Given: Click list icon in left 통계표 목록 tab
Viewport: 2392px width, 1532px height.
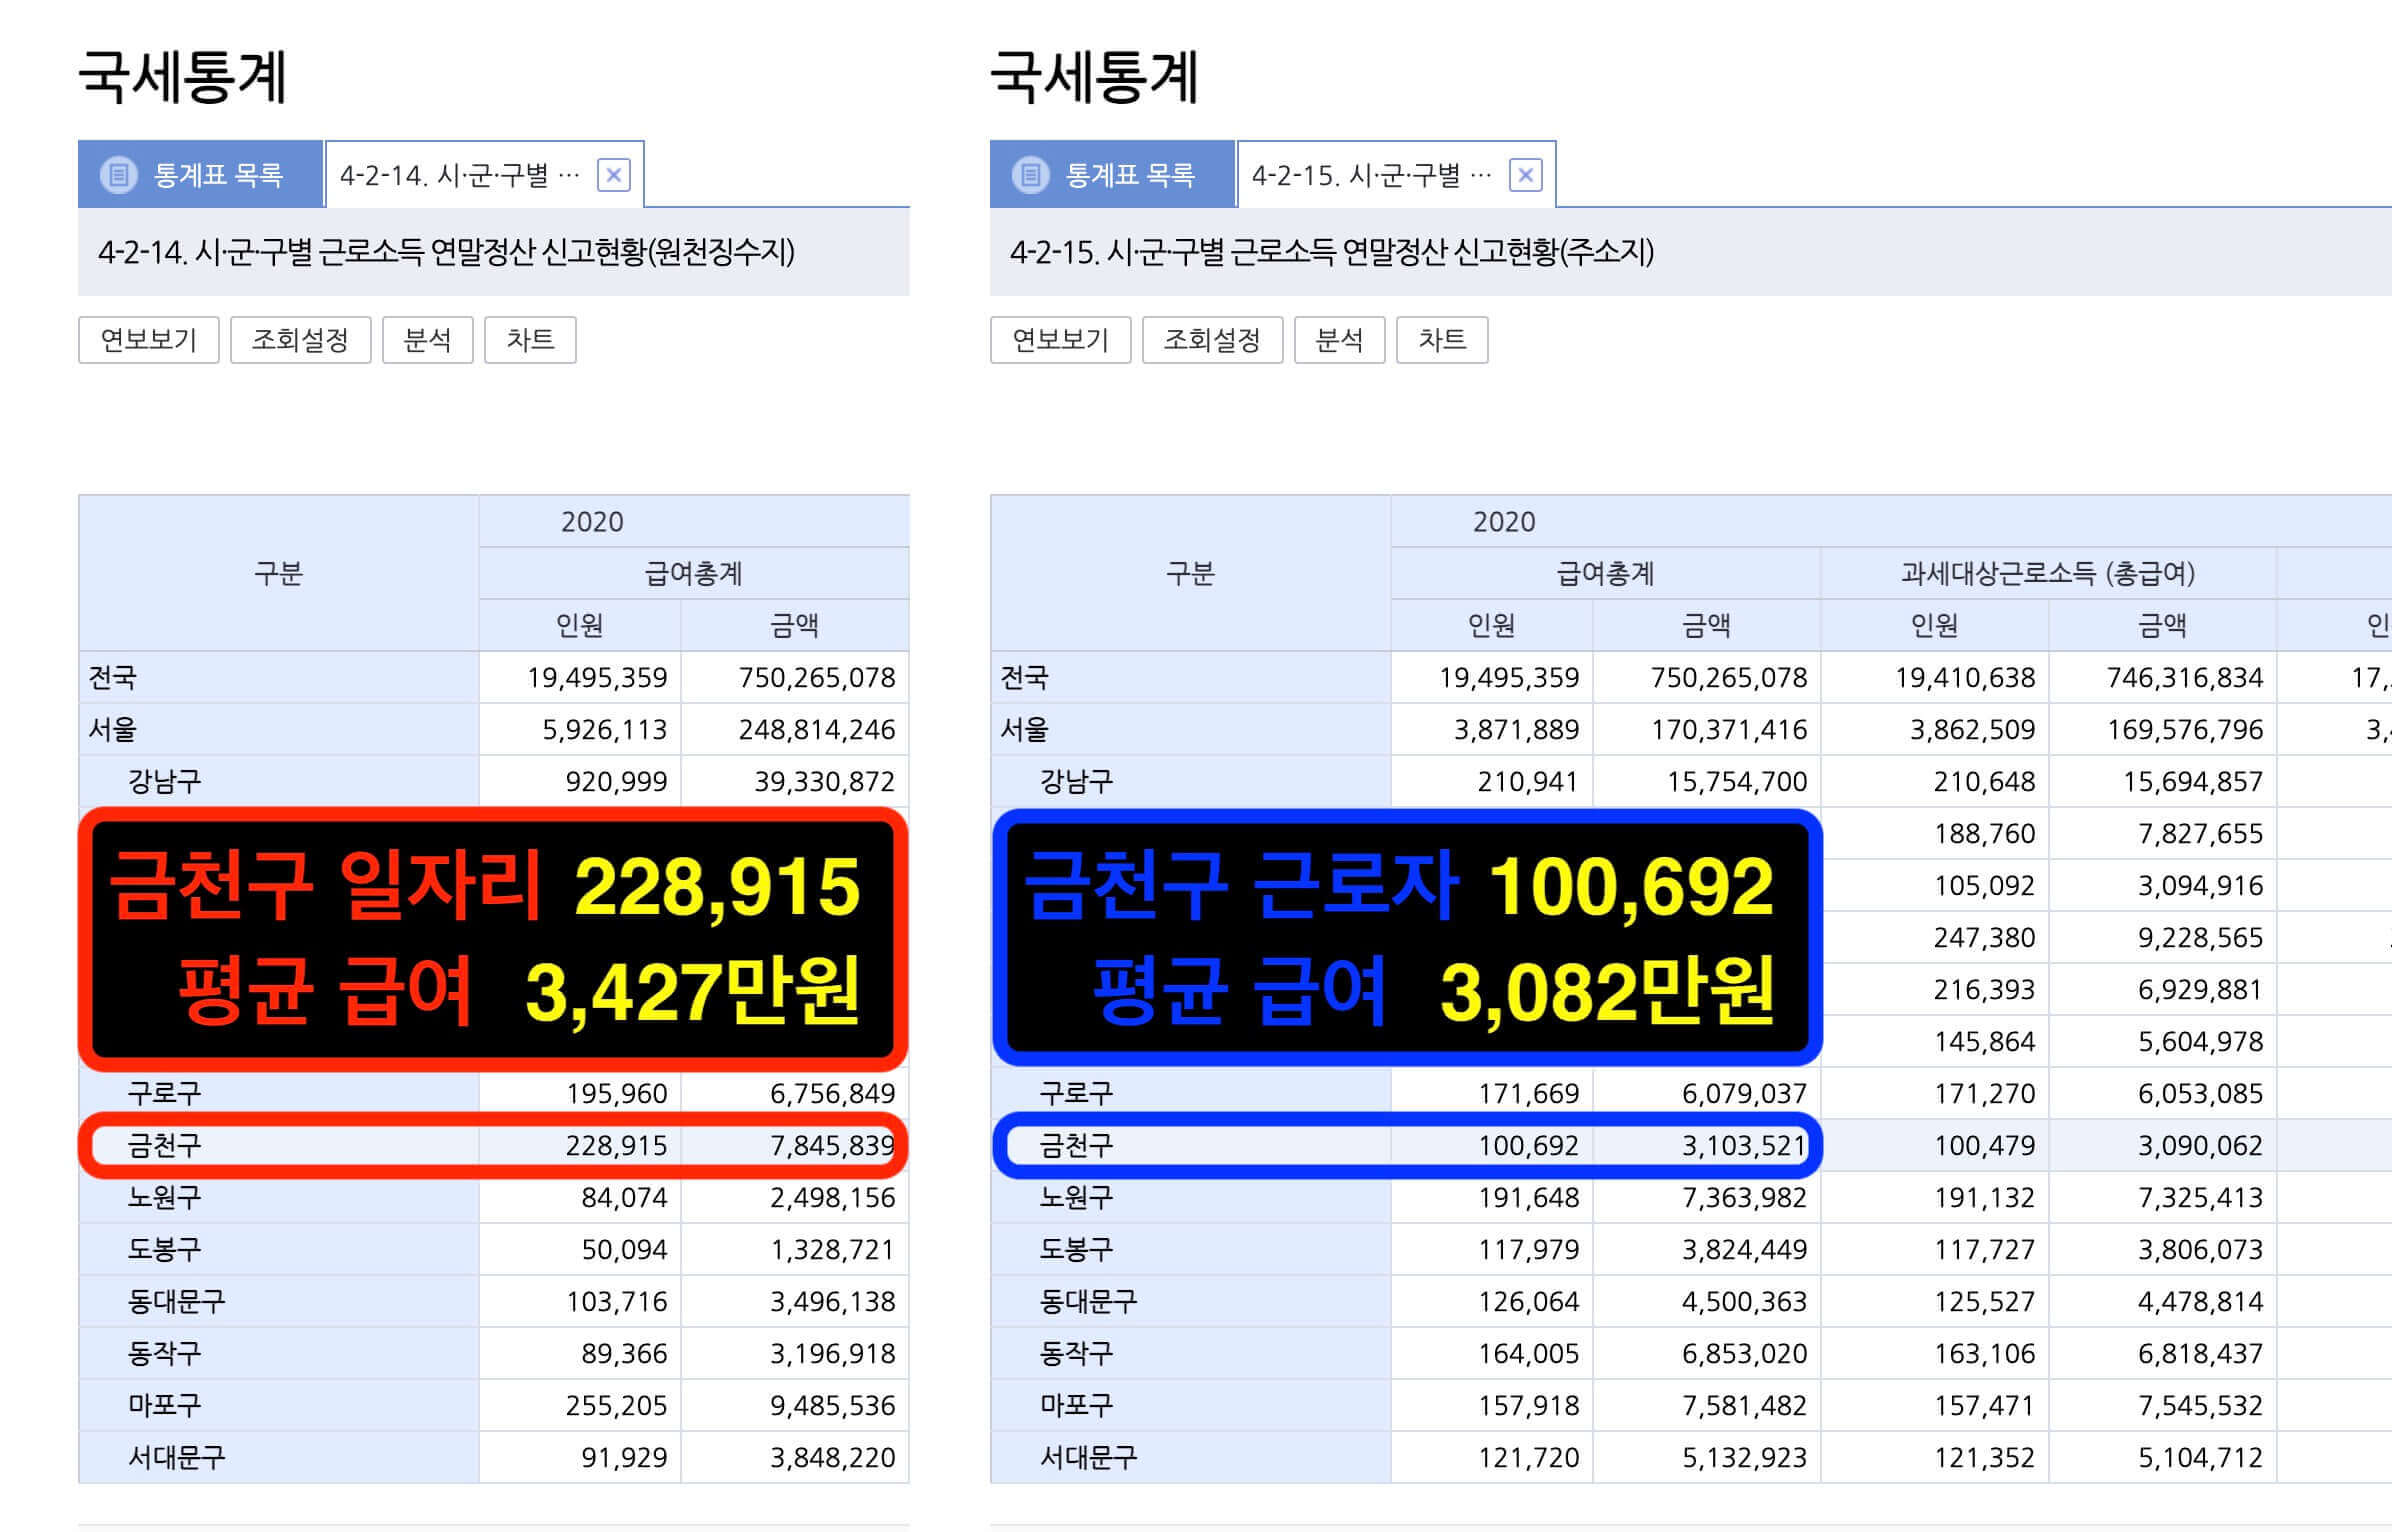Looking at the screenshot, I should click(119, 175).
